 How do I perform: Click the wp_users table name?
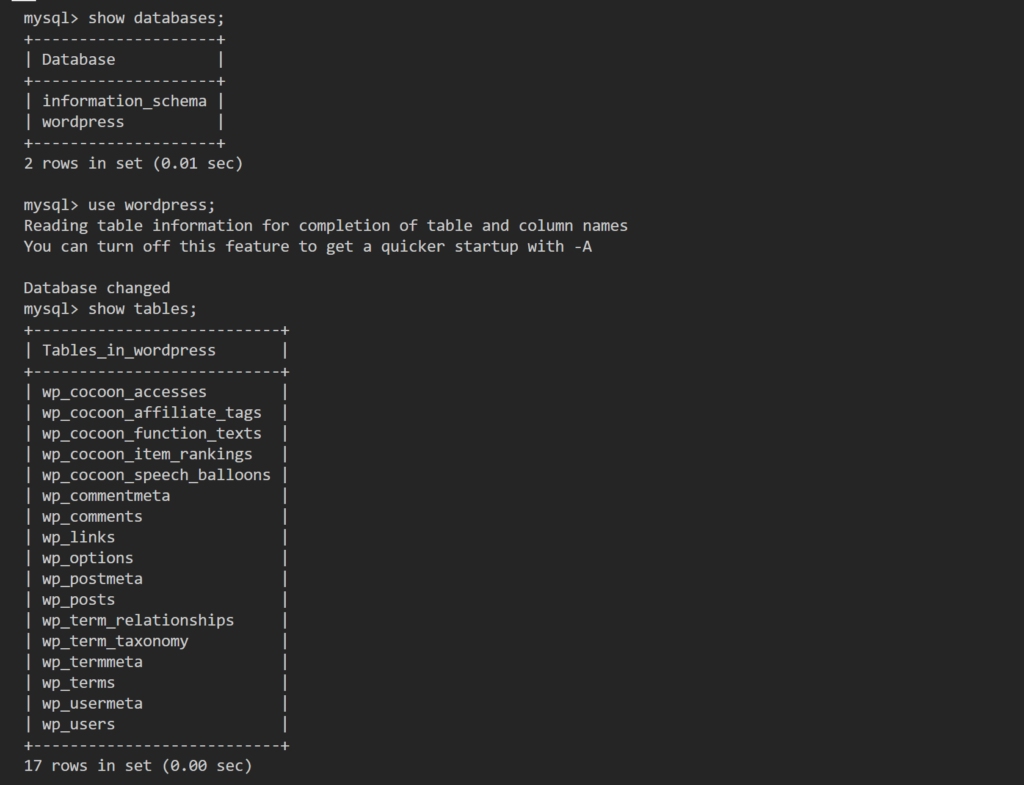[78, 725]
